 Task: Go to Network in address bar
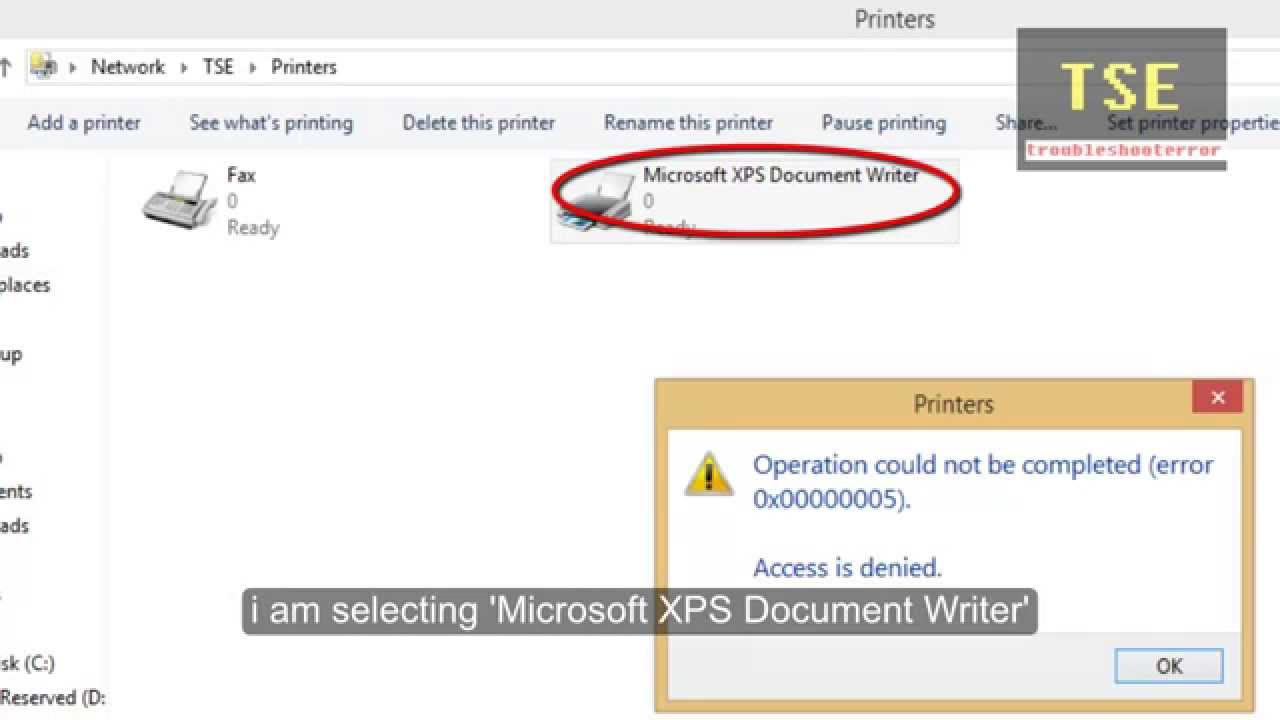click(128, 67)
